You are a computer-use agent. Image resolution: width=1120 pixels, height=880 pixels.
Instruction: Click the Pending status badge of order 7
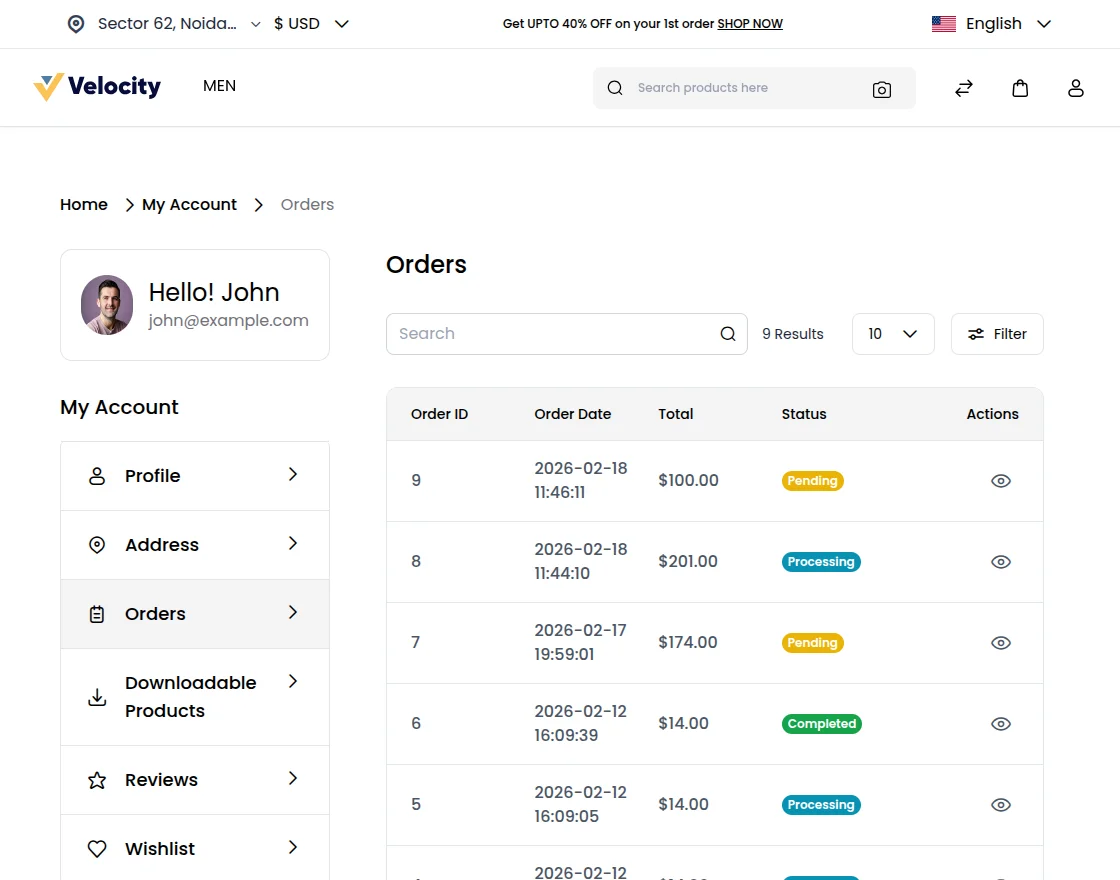click(812, 643)
